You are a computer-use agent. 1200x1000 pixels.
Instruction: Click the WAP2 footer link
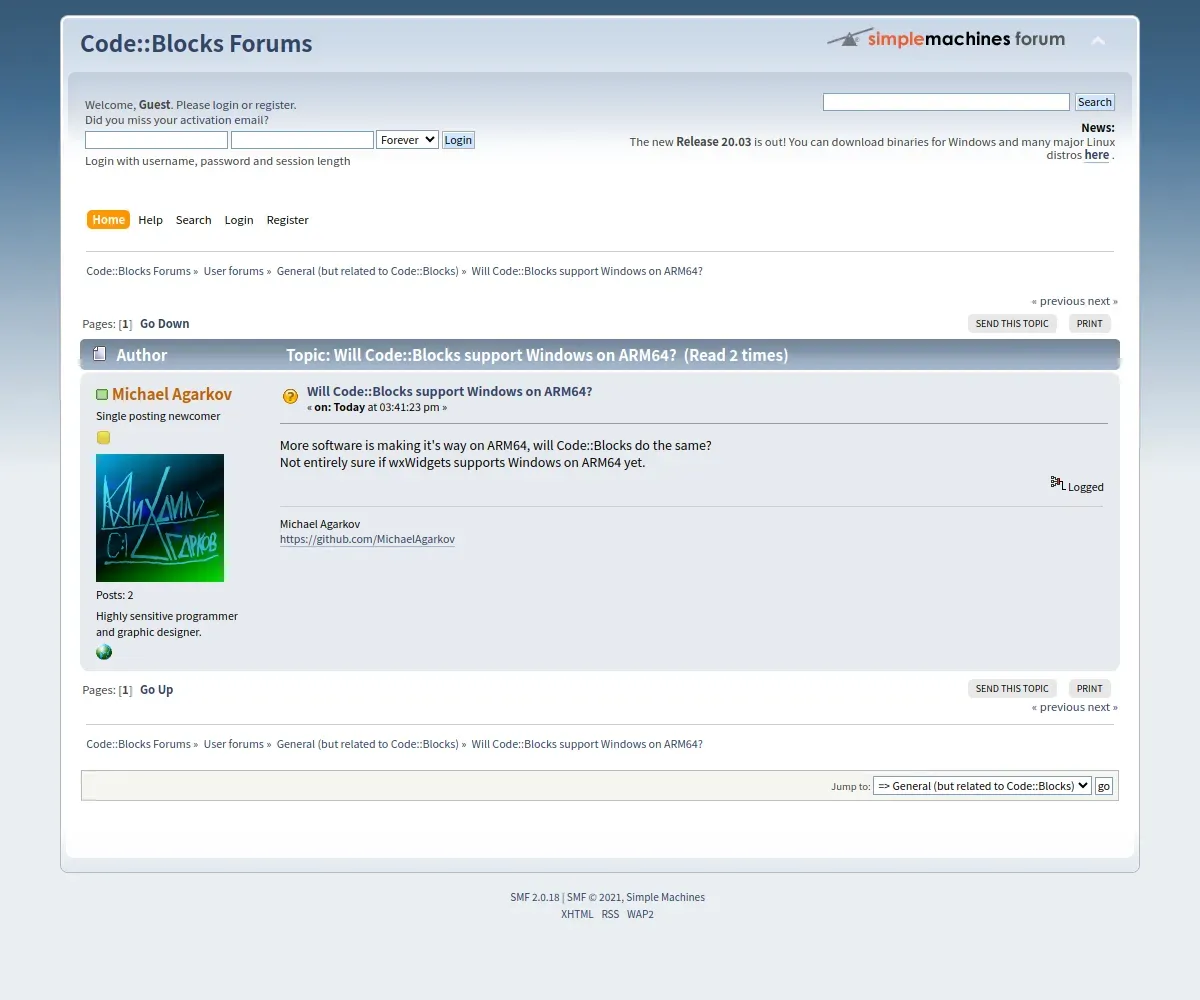(x=640, y=914)
